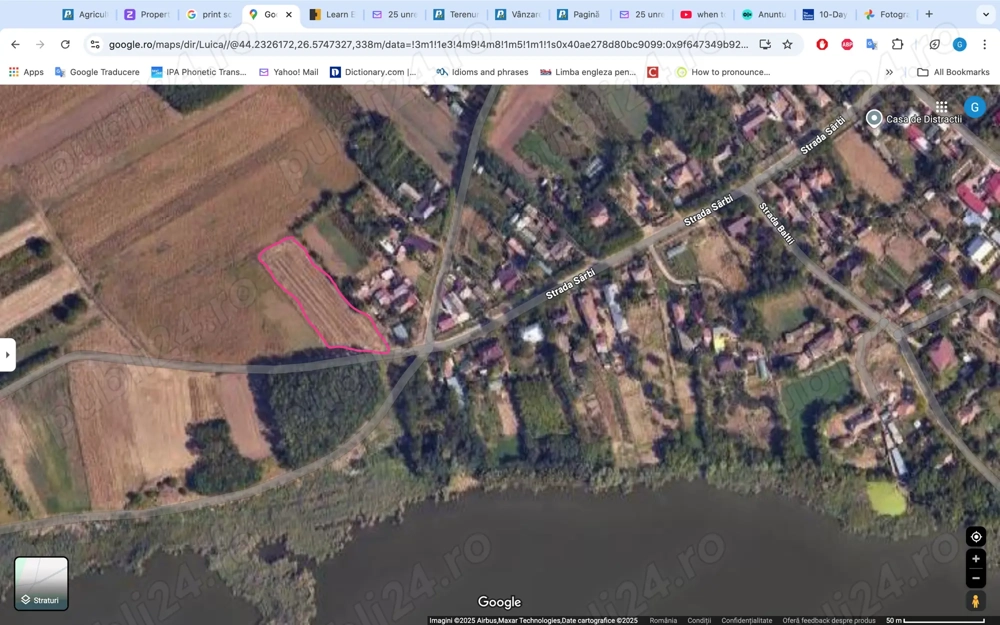Zoom out of the map
This screenshot has height=625, width=1000.
pyautogui.click(x=976, y=578)
